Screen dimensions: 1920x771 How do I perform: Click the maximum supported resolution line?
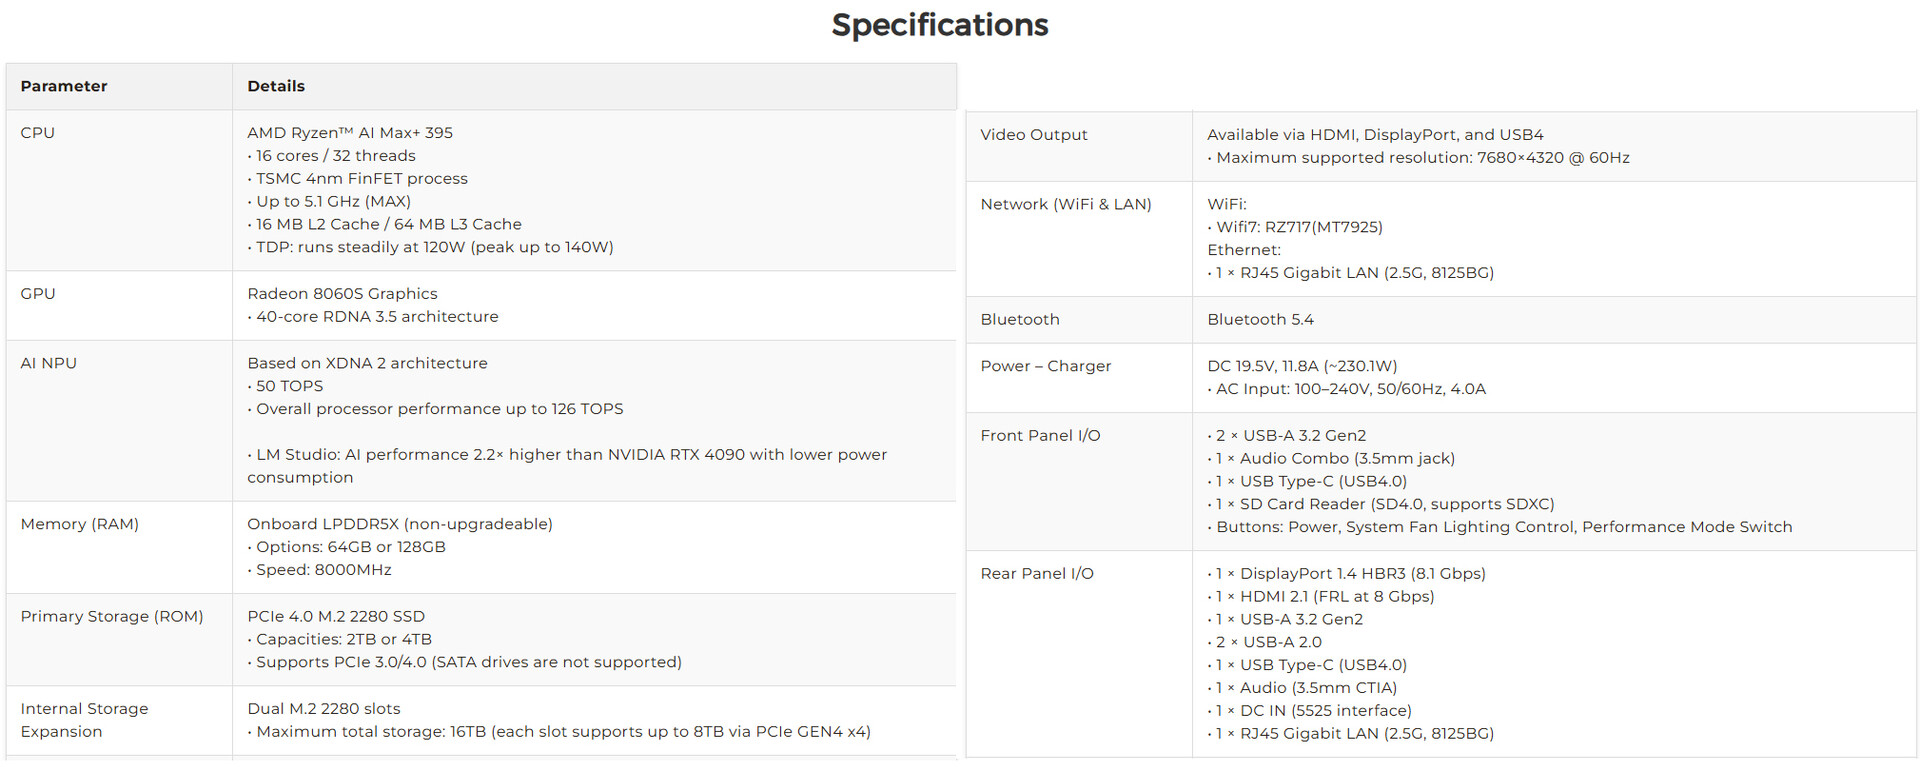point(1422,158)
